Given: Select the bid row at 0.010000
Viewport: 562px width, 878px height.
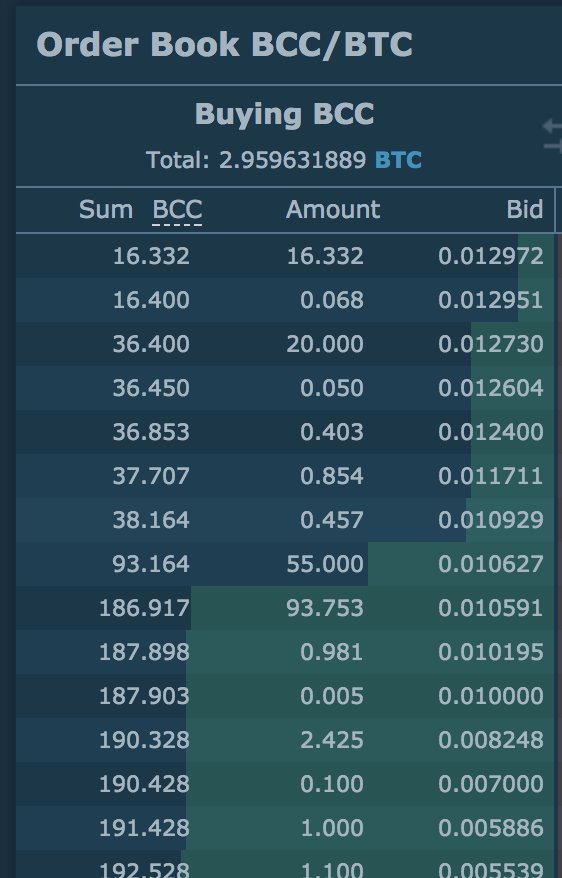Looking at the screenshot, I should (x=285, y=696).
